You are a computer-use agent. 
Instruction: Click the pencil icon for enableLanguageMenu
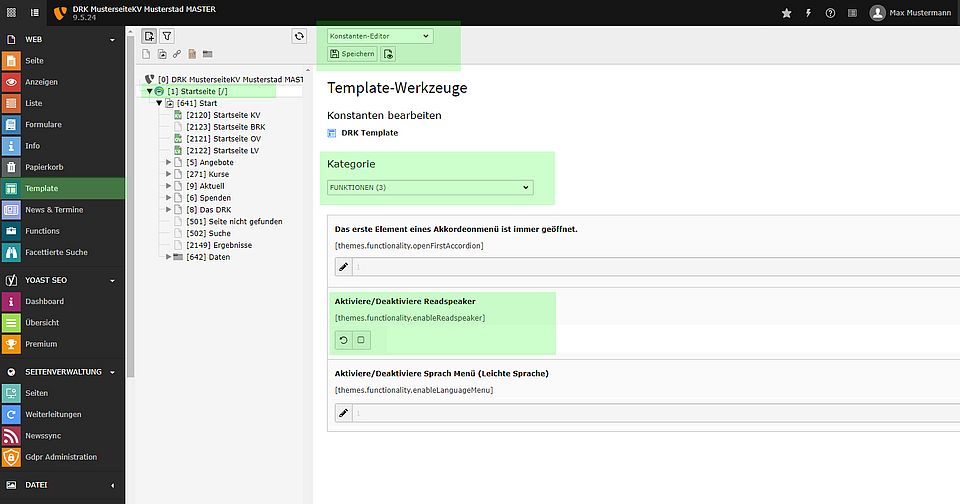click(343, 413)
